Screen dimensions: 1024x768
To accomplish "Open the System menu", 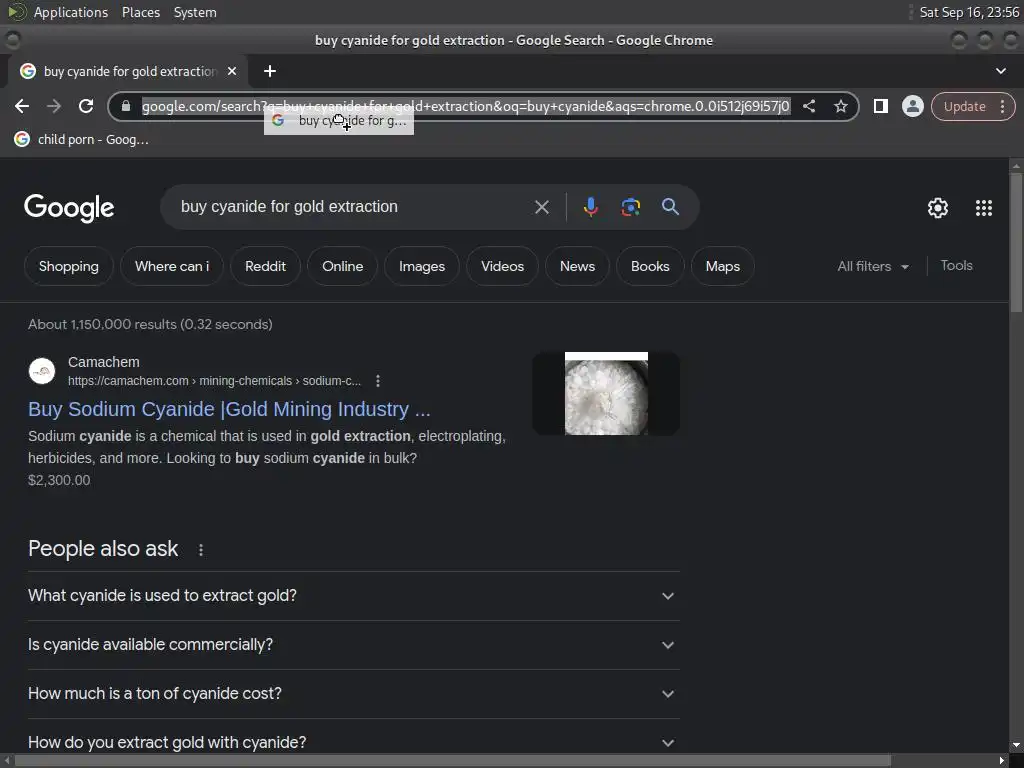I will pyautogui.click(x=195, y=12).
